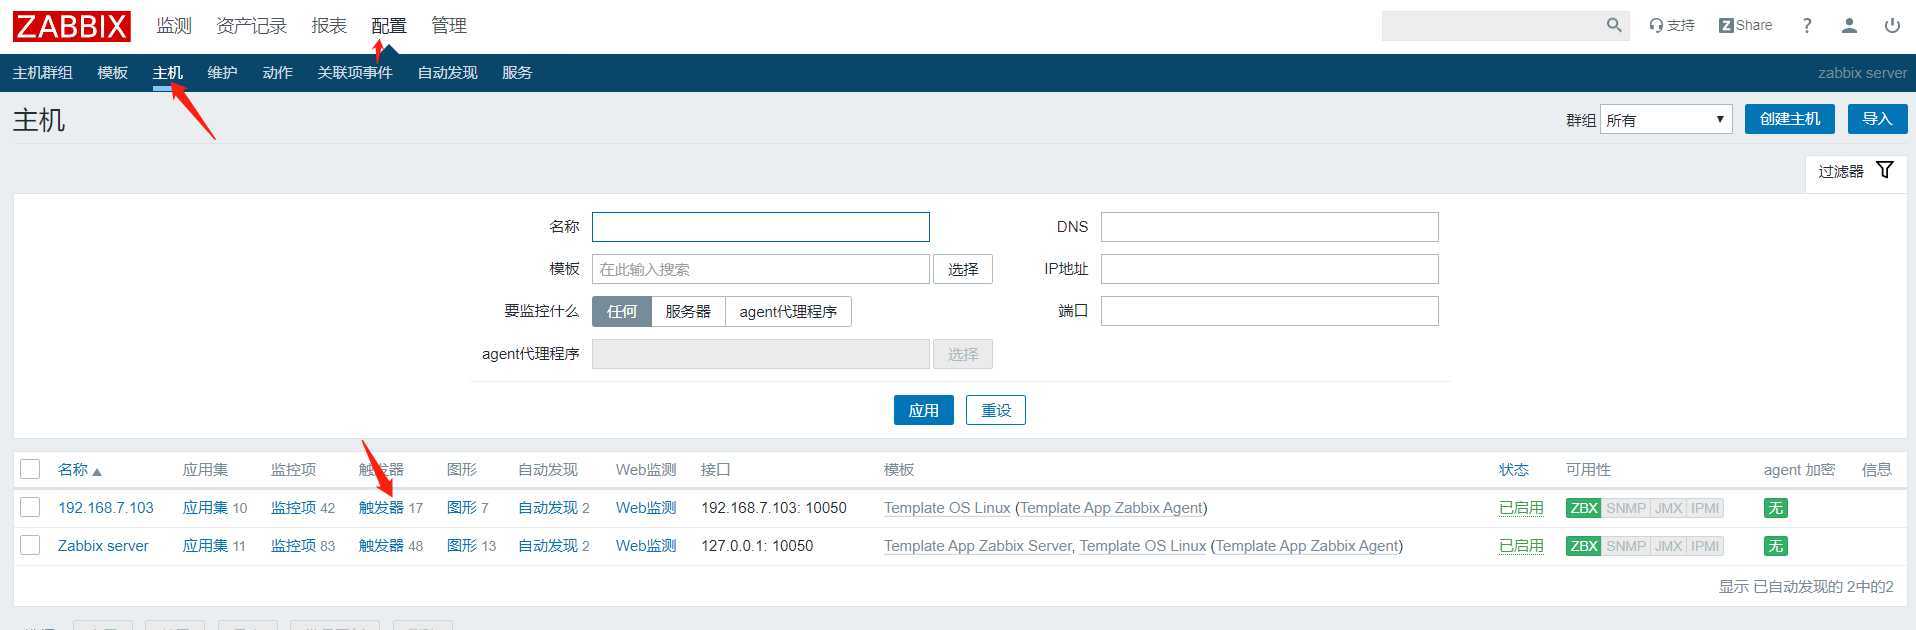This screenshot has height=630, width=1916.
Task: Open the help question mark
Action: pos(1807,26)
